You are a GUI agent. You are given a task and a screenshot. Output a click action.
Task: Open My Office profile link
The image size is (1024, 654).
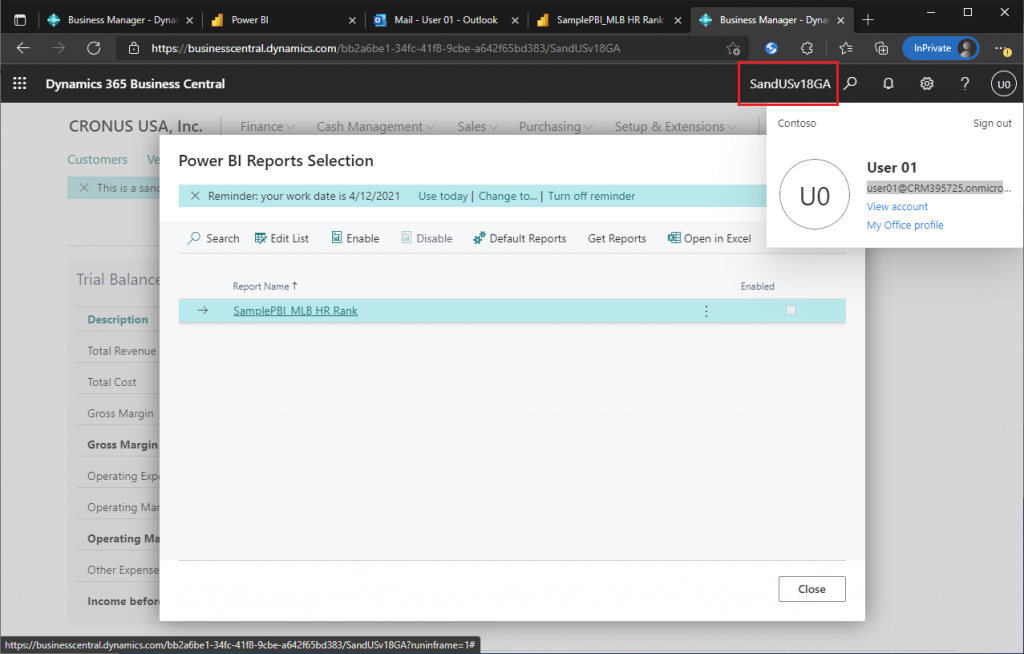tap(904, 225)
